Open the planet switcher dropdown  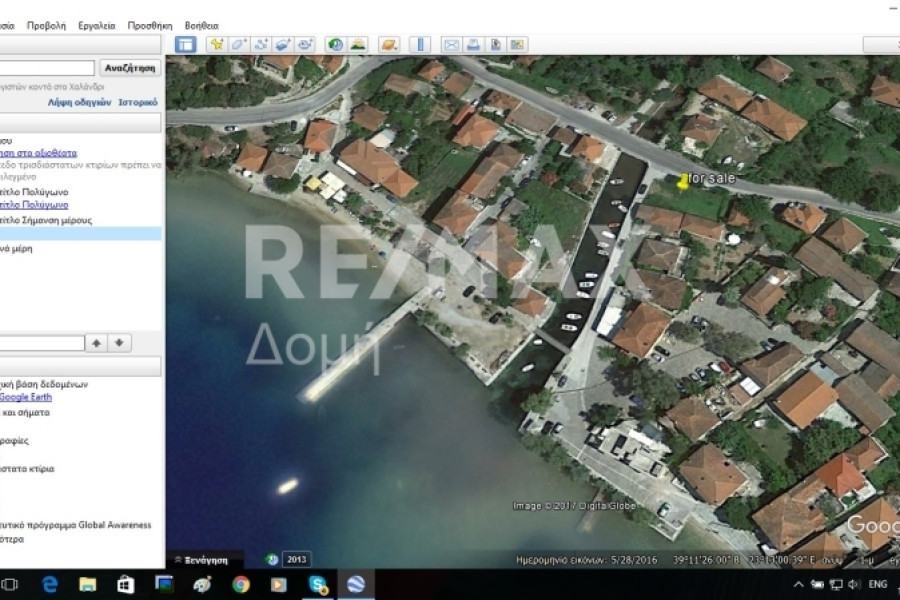pyautogui.click(x=388, y=44)
